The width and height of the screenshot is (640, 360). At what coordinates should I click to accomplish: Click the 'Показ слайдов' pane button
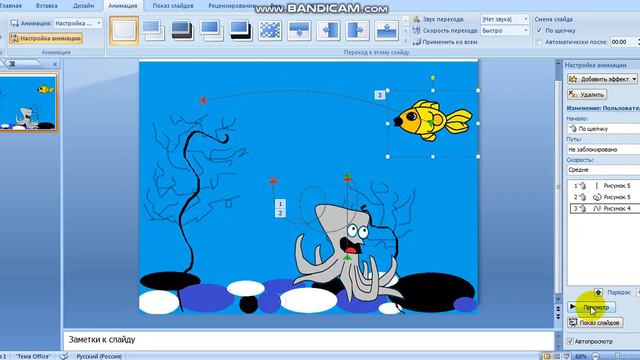(595, 322)
